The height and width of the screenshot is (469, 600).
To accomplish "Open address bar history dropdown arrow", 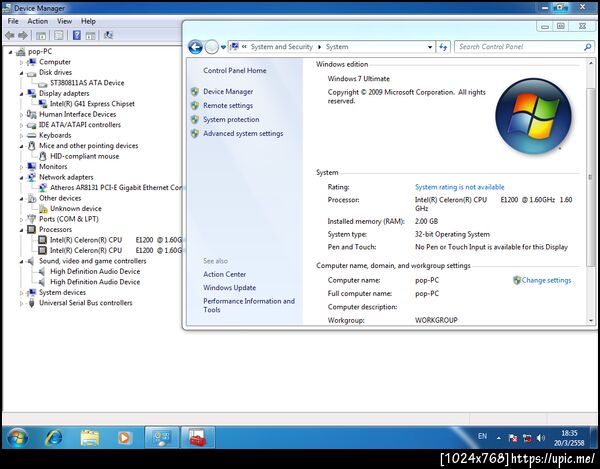I will pos(430,47).
